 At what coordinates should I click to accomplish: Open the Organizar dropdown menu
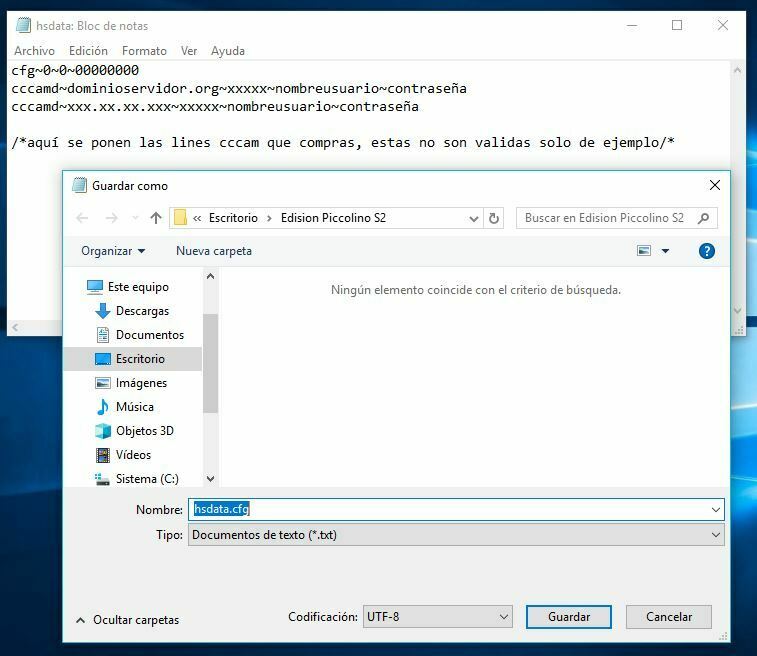coord(113,251)
